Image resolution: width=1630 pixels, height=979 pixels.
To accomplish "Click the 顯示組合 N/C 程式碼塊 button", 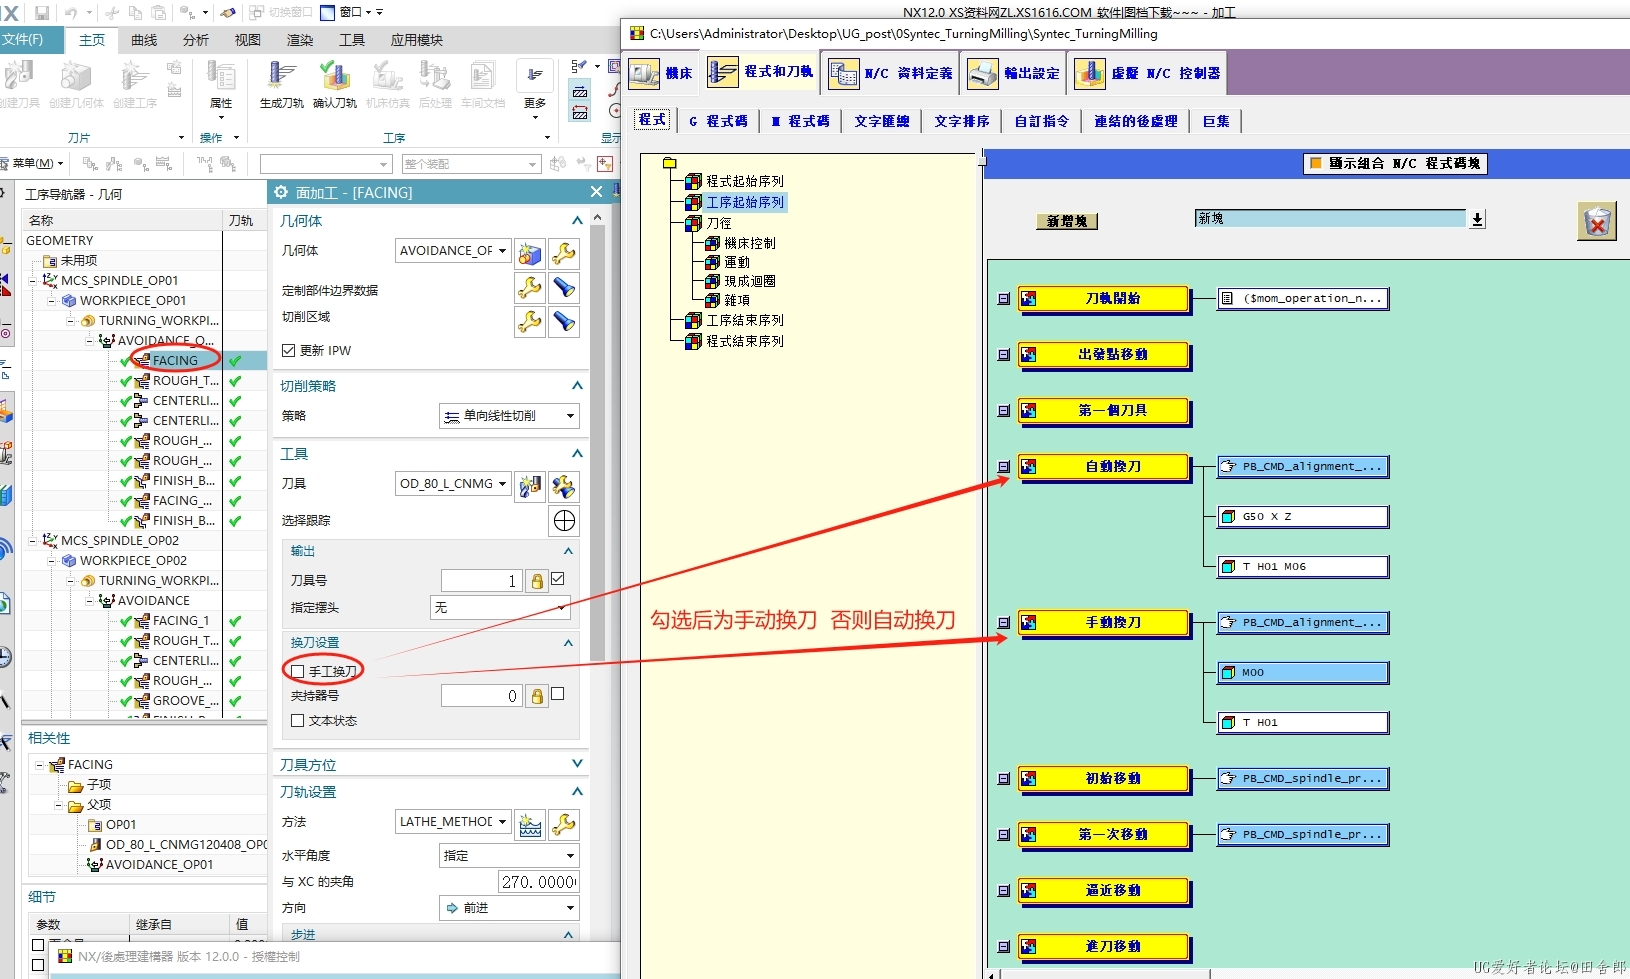I will (1396, 163).
